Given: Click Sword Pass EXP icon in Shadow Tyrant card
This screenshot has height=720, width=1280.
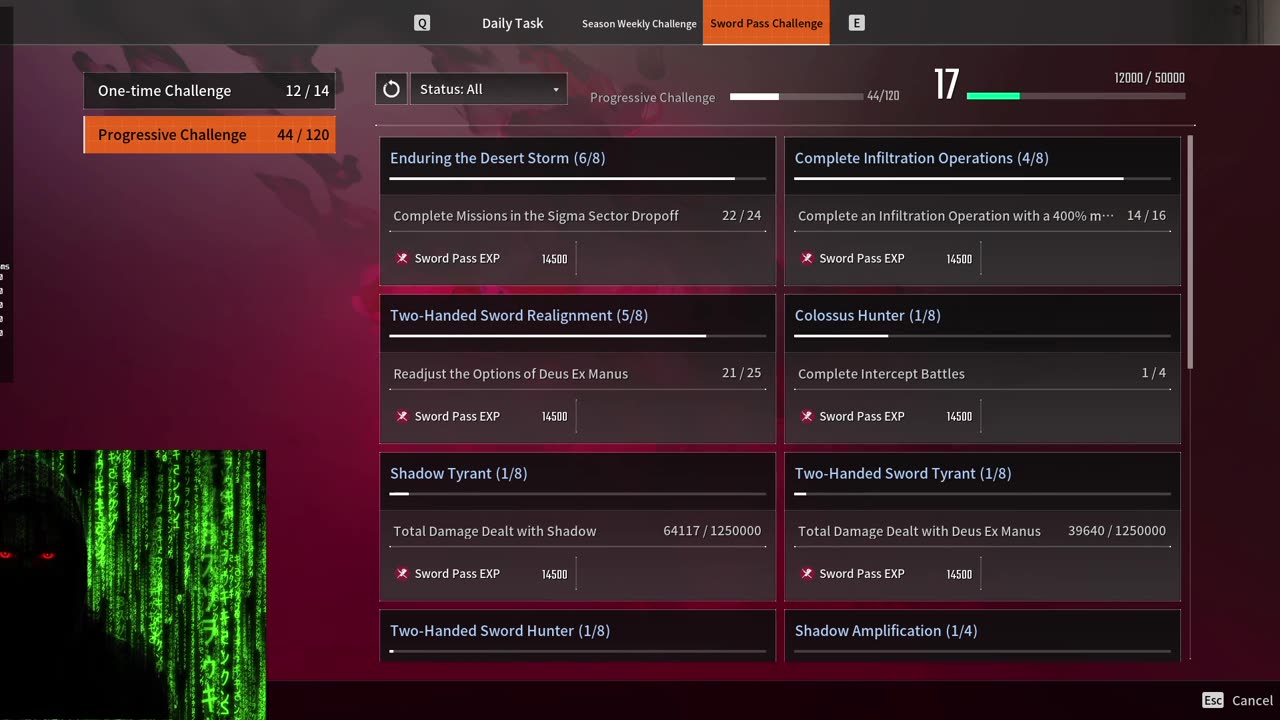Looking at the screenshot, I should 402,573.
